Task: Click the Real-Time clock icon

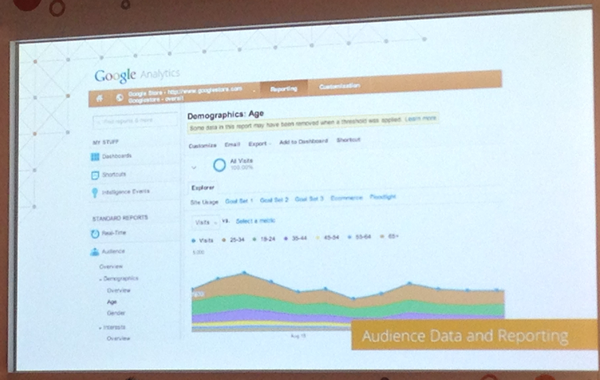Action: click(95, 233)
